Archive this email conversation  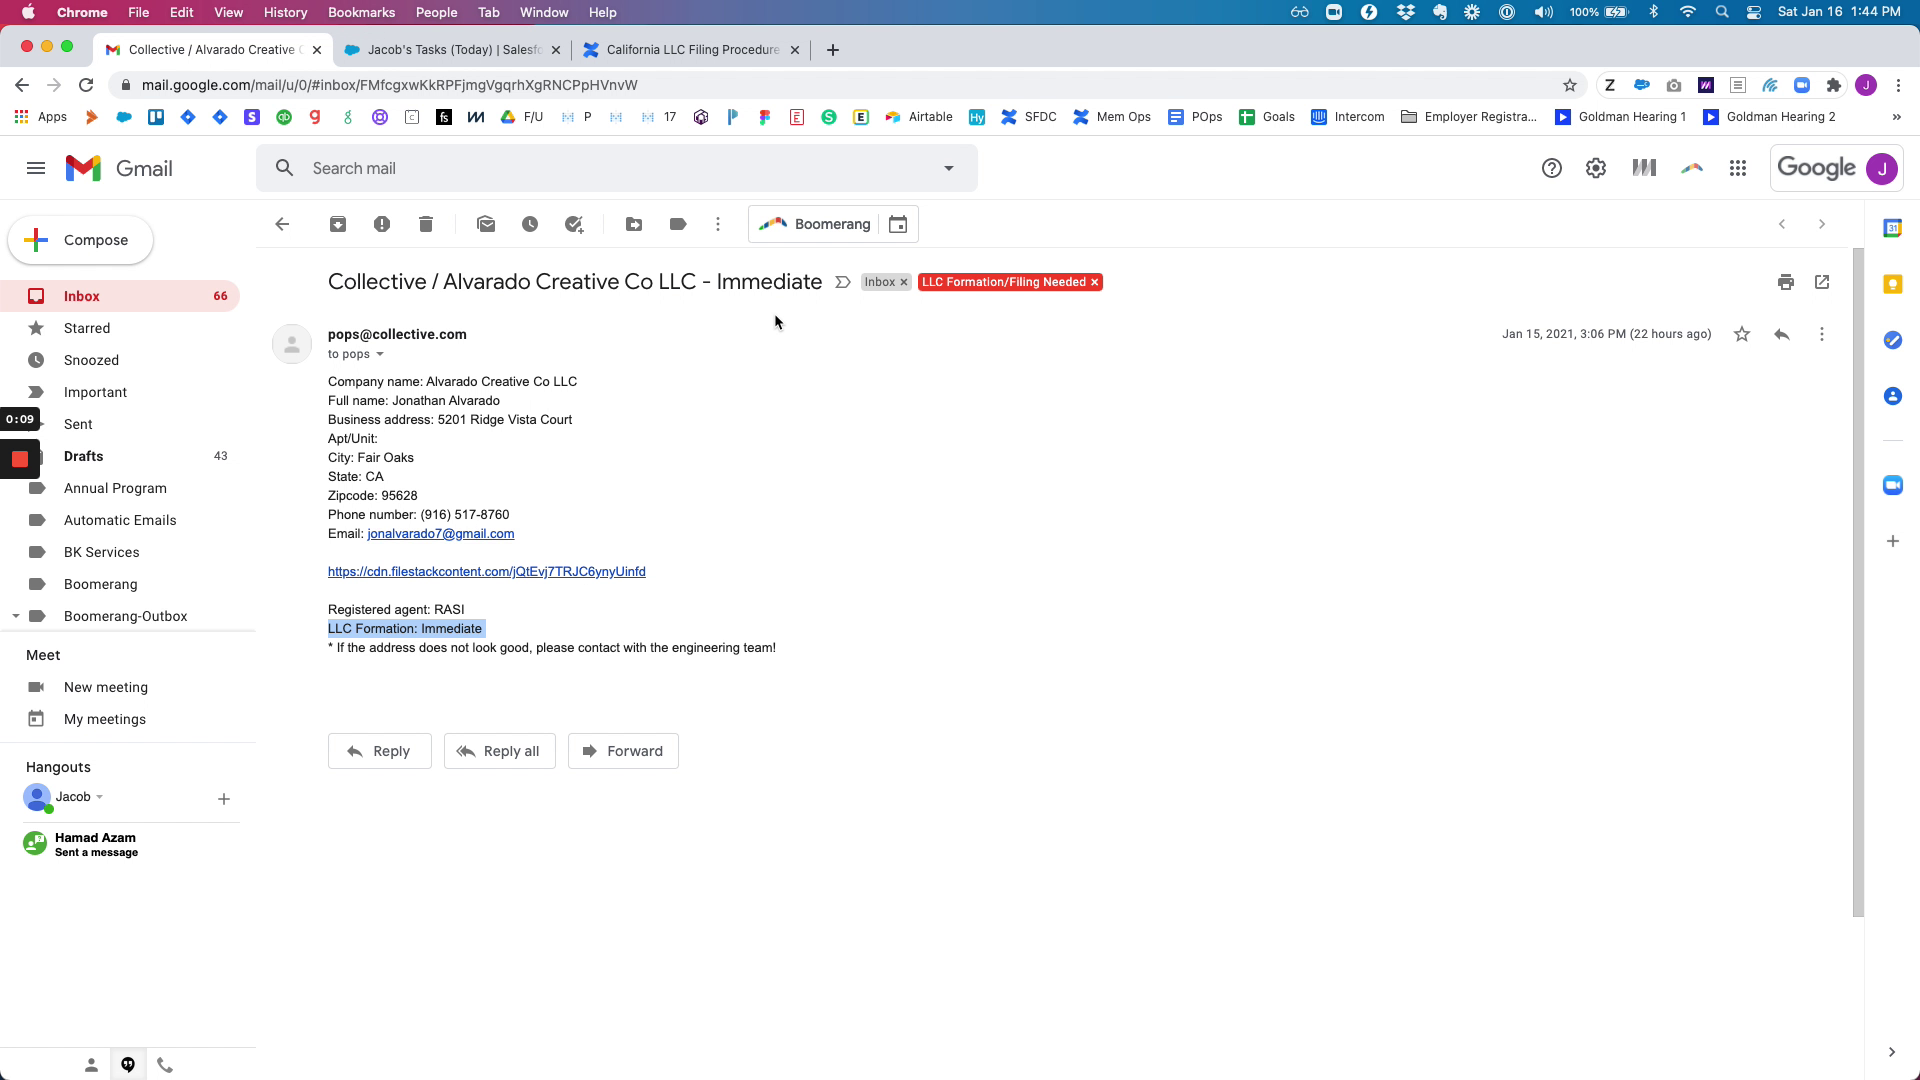pyautogui.click(x=338, y=224)
